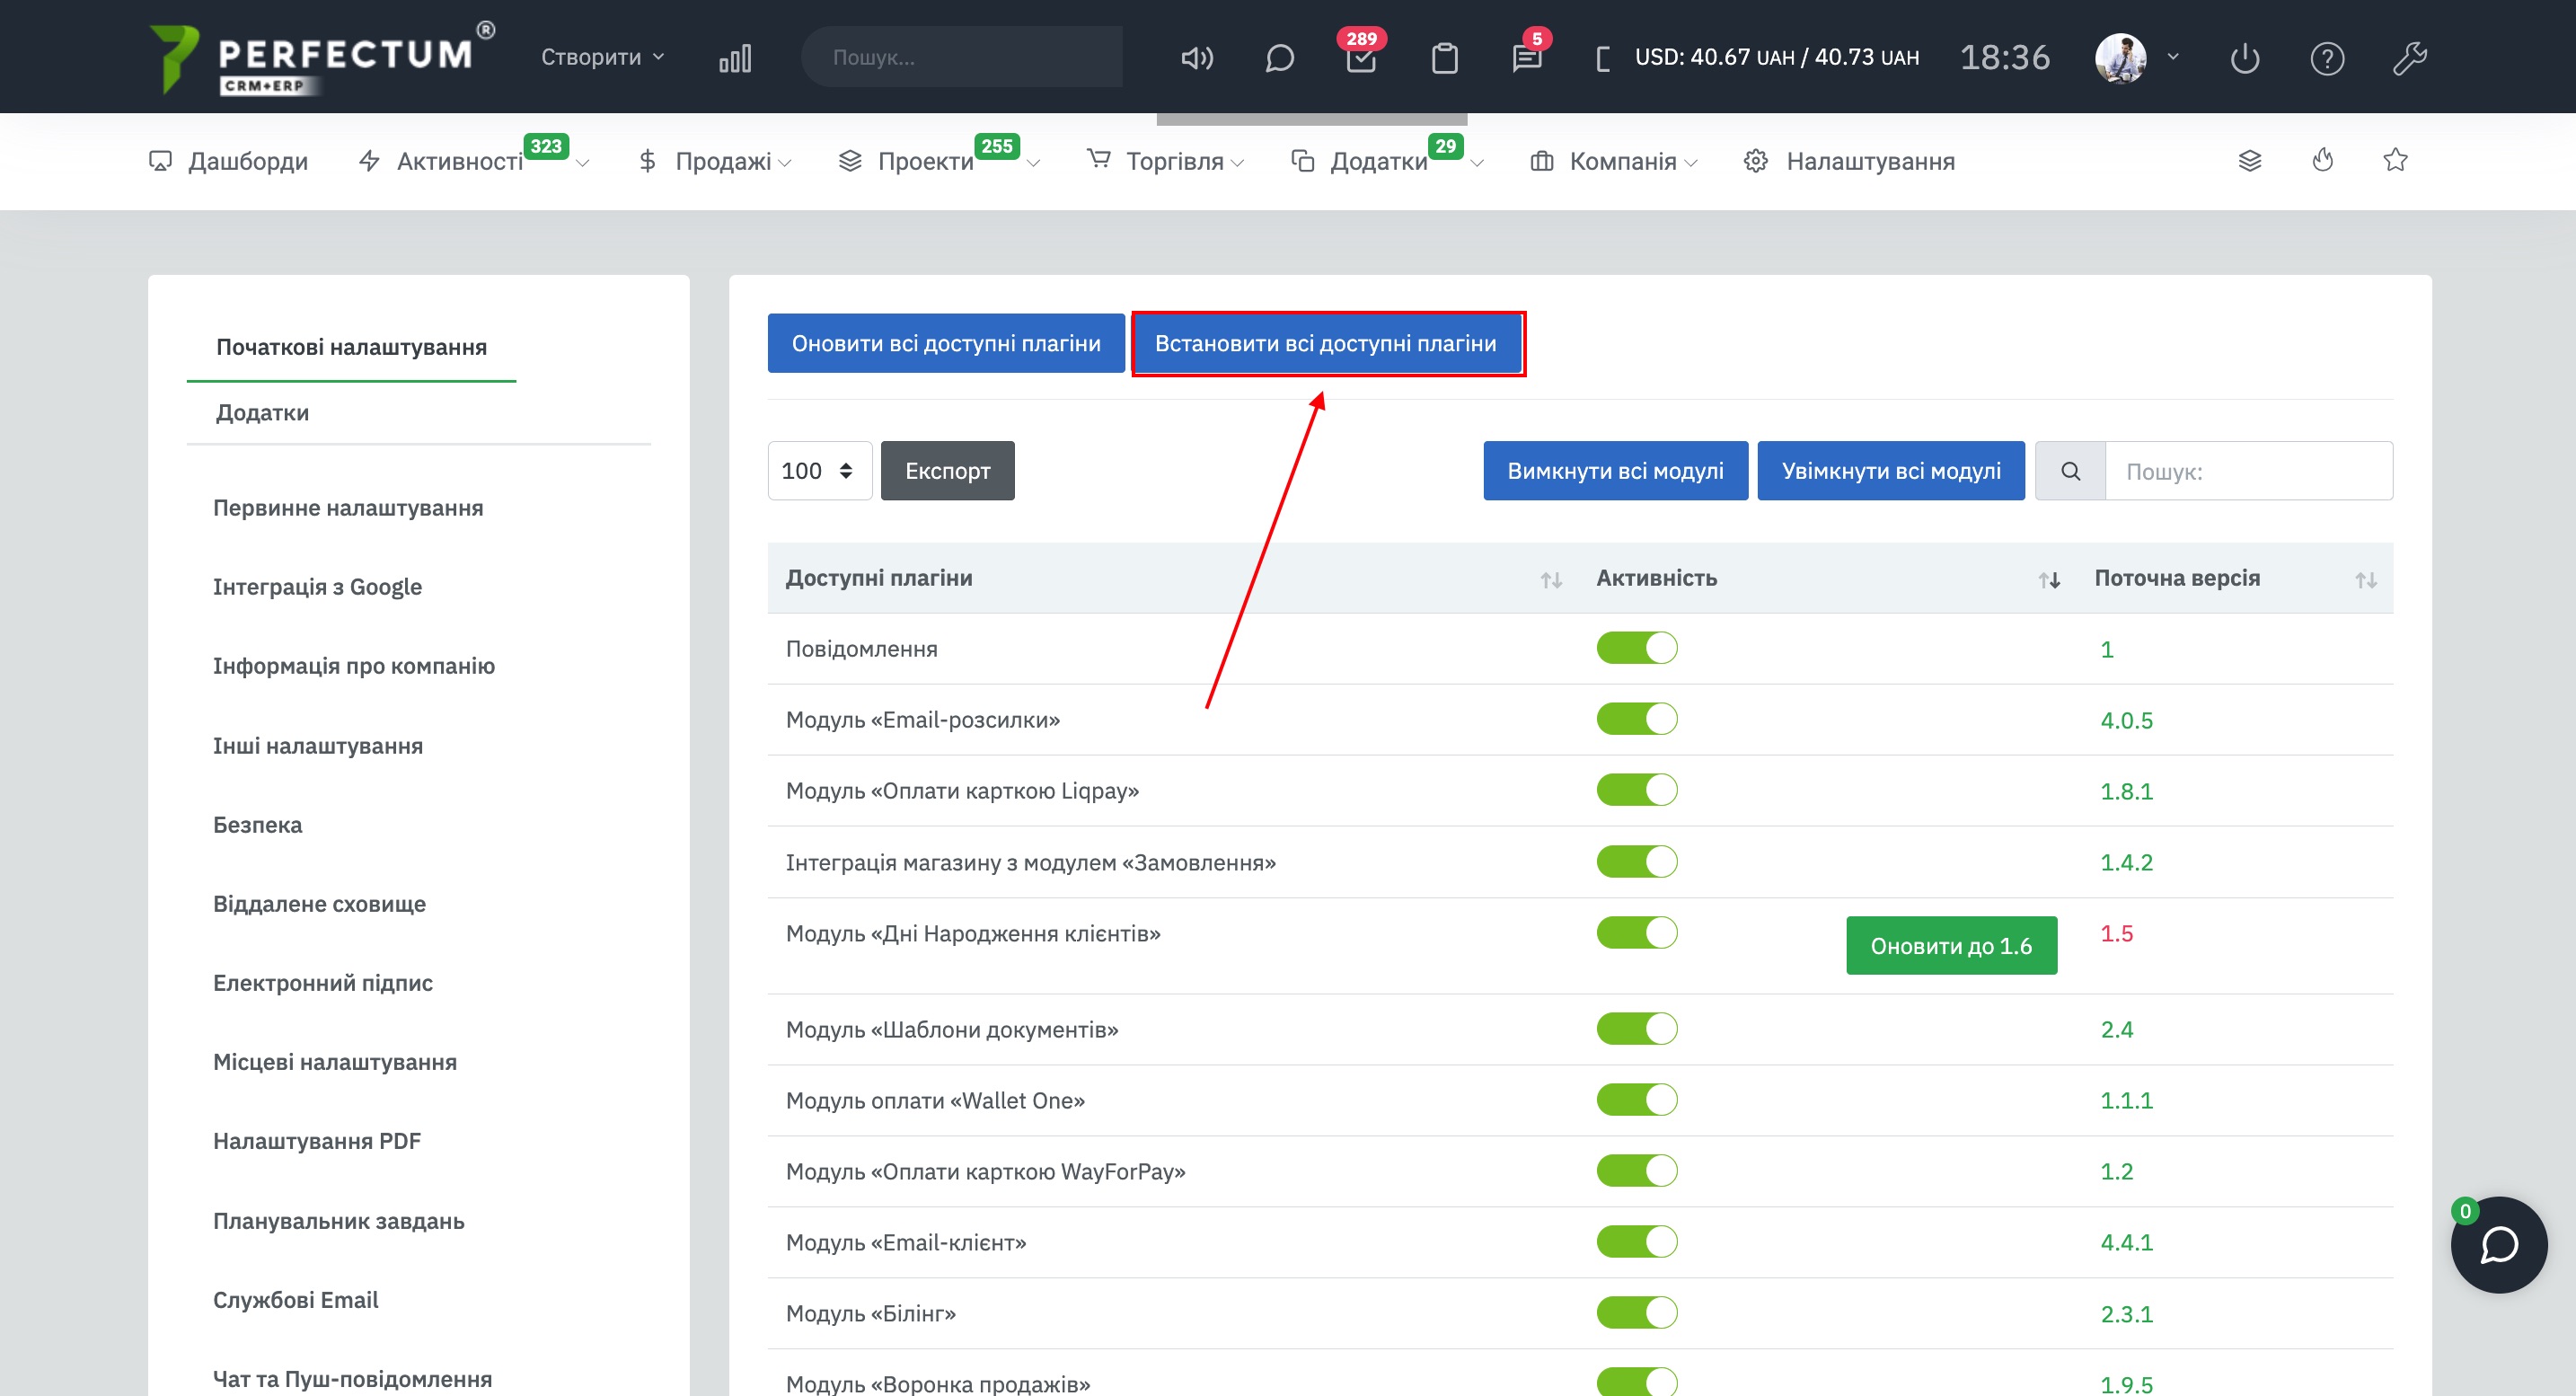
Task: Open the 100 rows per page selector
Action: tap(818, 471)
